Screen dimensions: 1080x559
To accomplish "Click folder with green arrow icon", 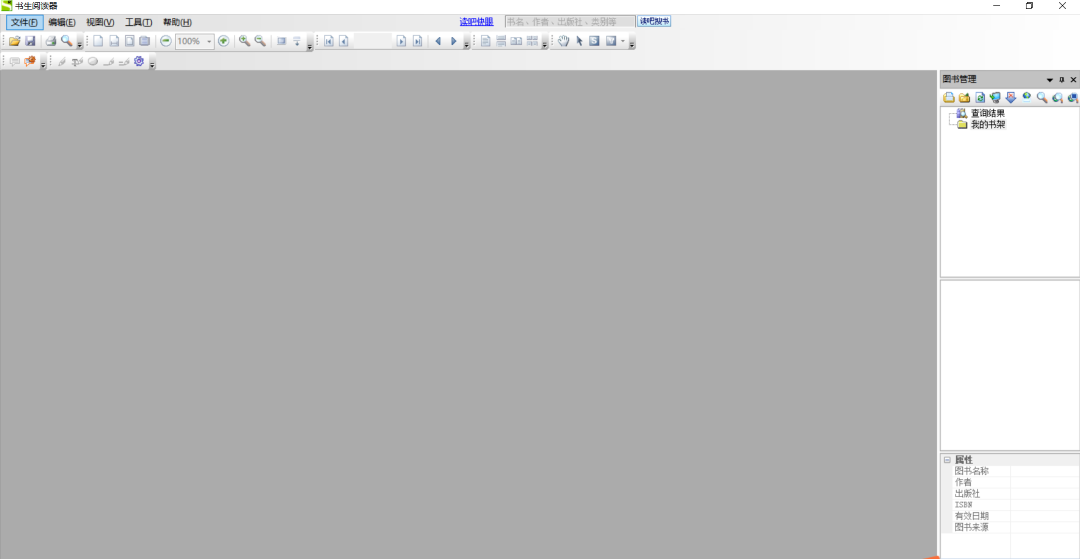I will (x=964, y=98).
